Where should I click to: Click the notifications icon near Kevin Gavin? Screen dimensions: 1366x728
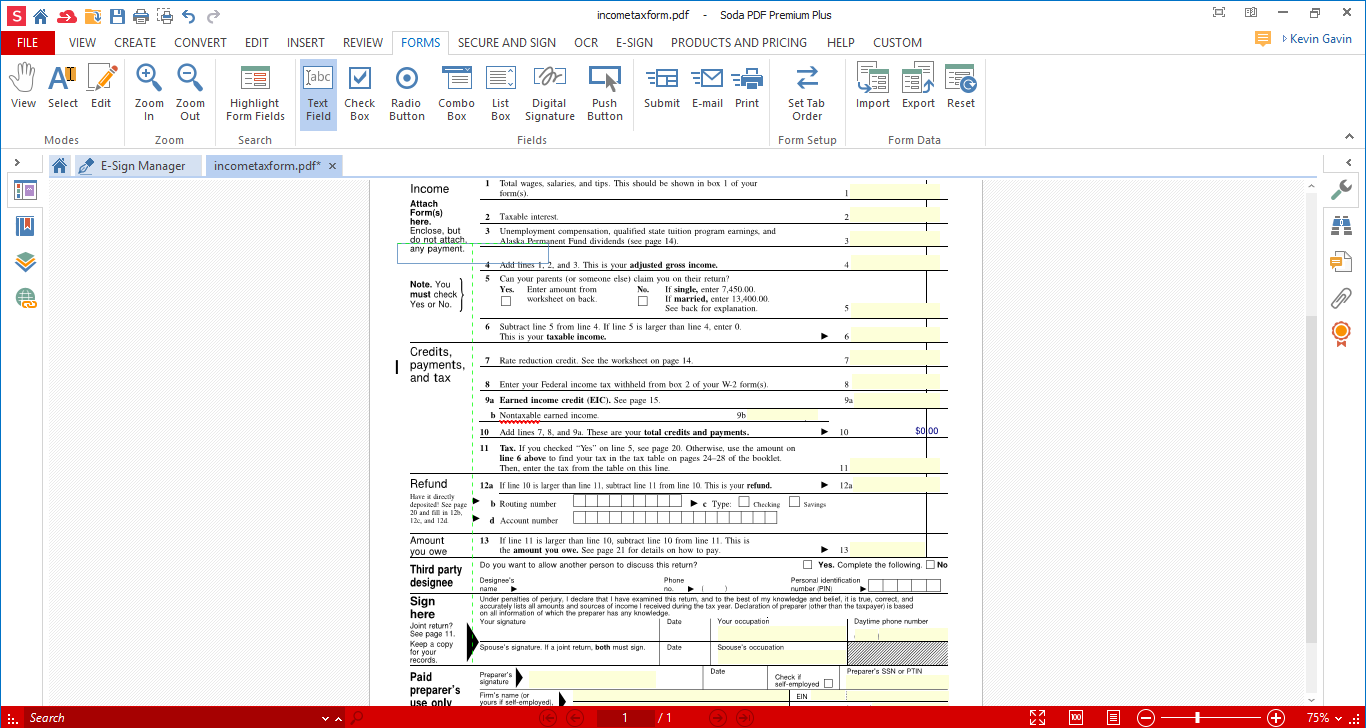pos(1263,39)
